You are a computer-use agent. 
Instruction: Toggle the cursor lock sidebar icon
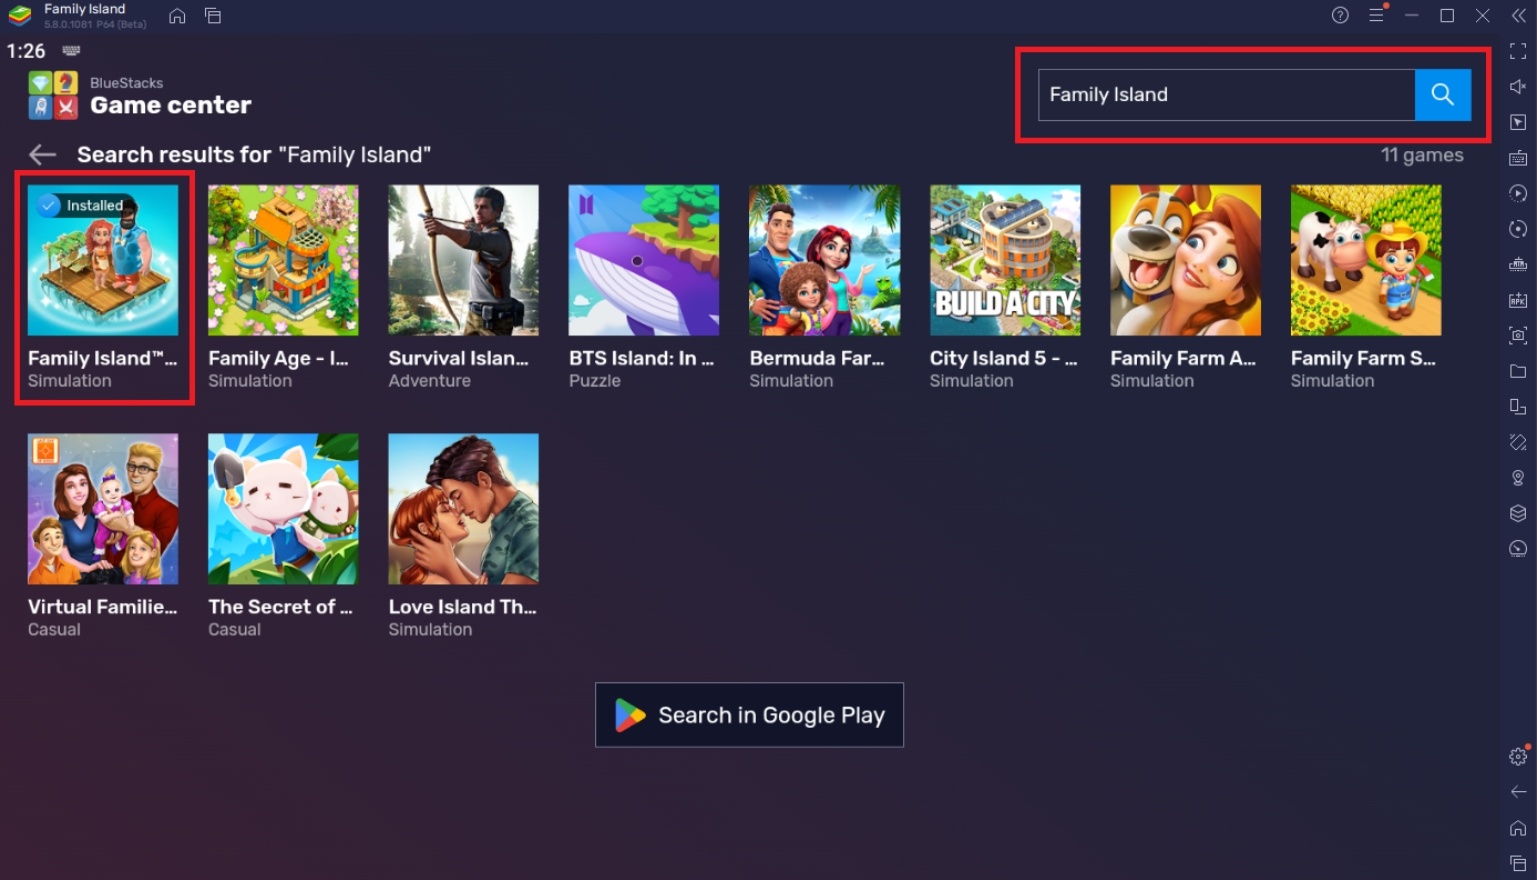[1518, 122]
